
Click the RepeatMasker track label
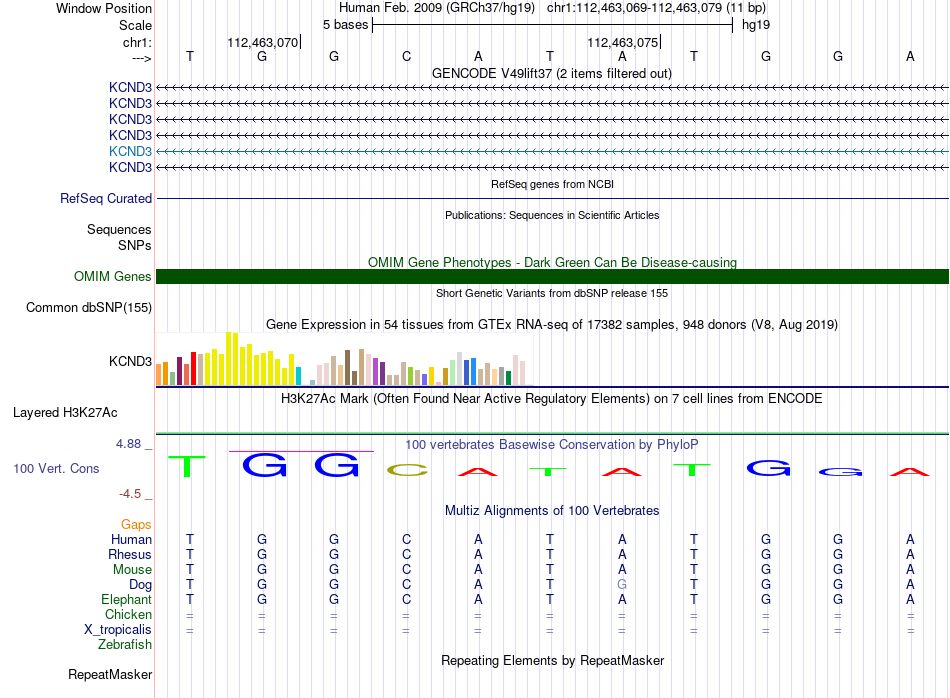(x=110, y=674)
